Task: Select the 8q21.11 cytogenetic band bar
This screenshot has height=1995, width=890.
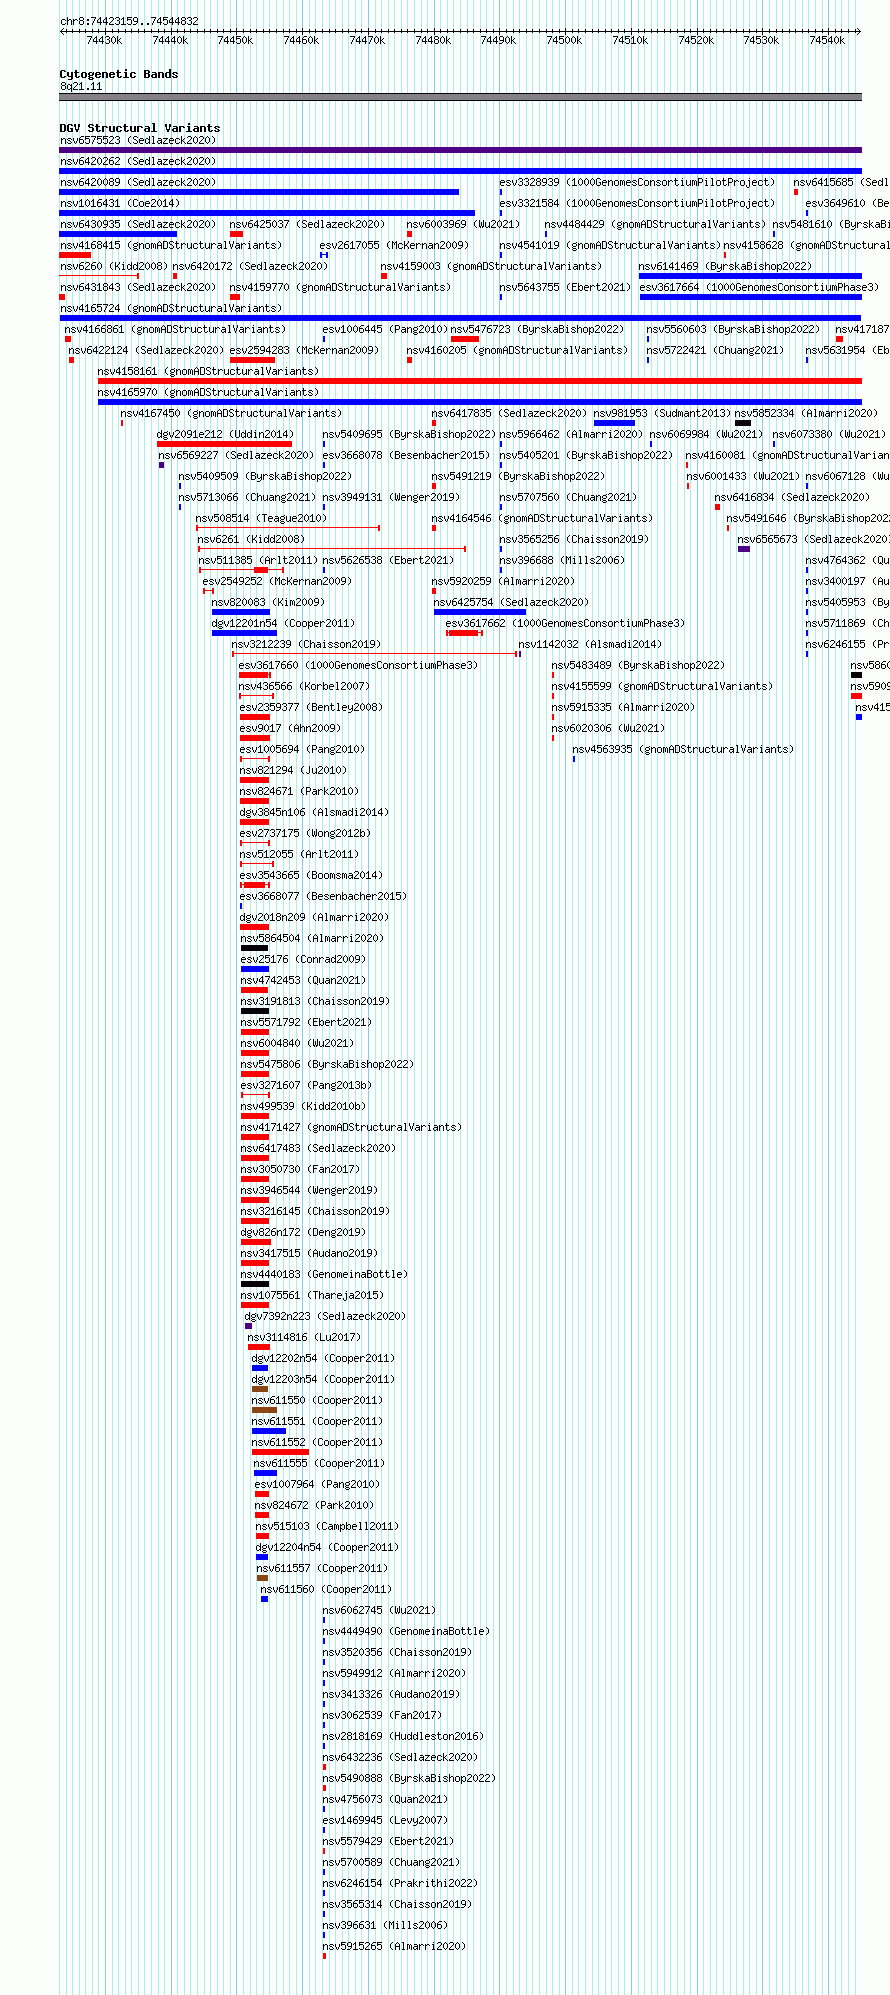Action: (x=461, y=97)
